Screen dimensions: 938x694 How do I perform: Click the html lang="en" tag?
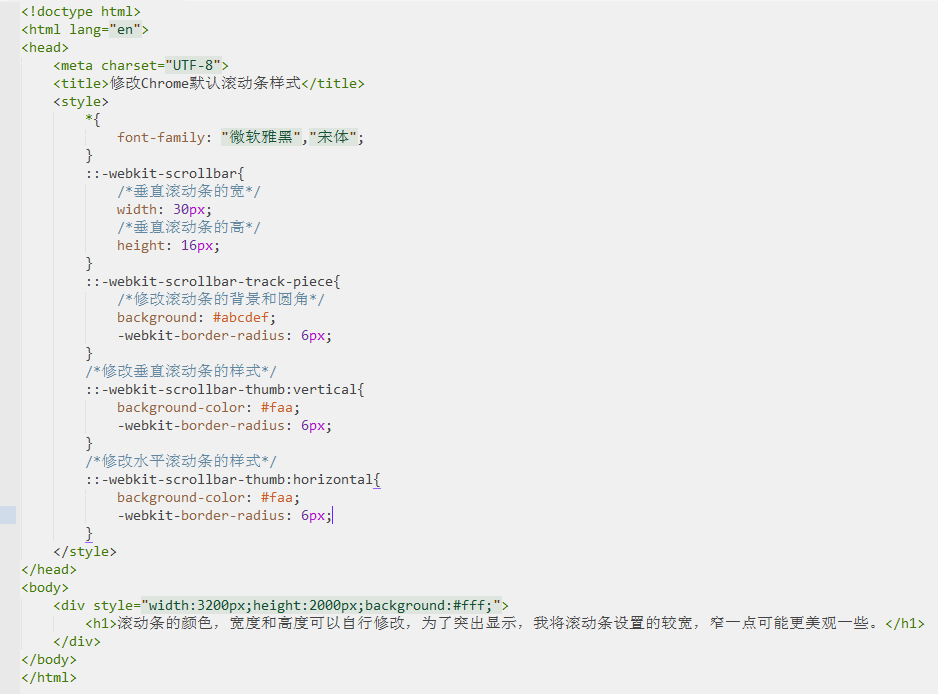coord(84,29)
